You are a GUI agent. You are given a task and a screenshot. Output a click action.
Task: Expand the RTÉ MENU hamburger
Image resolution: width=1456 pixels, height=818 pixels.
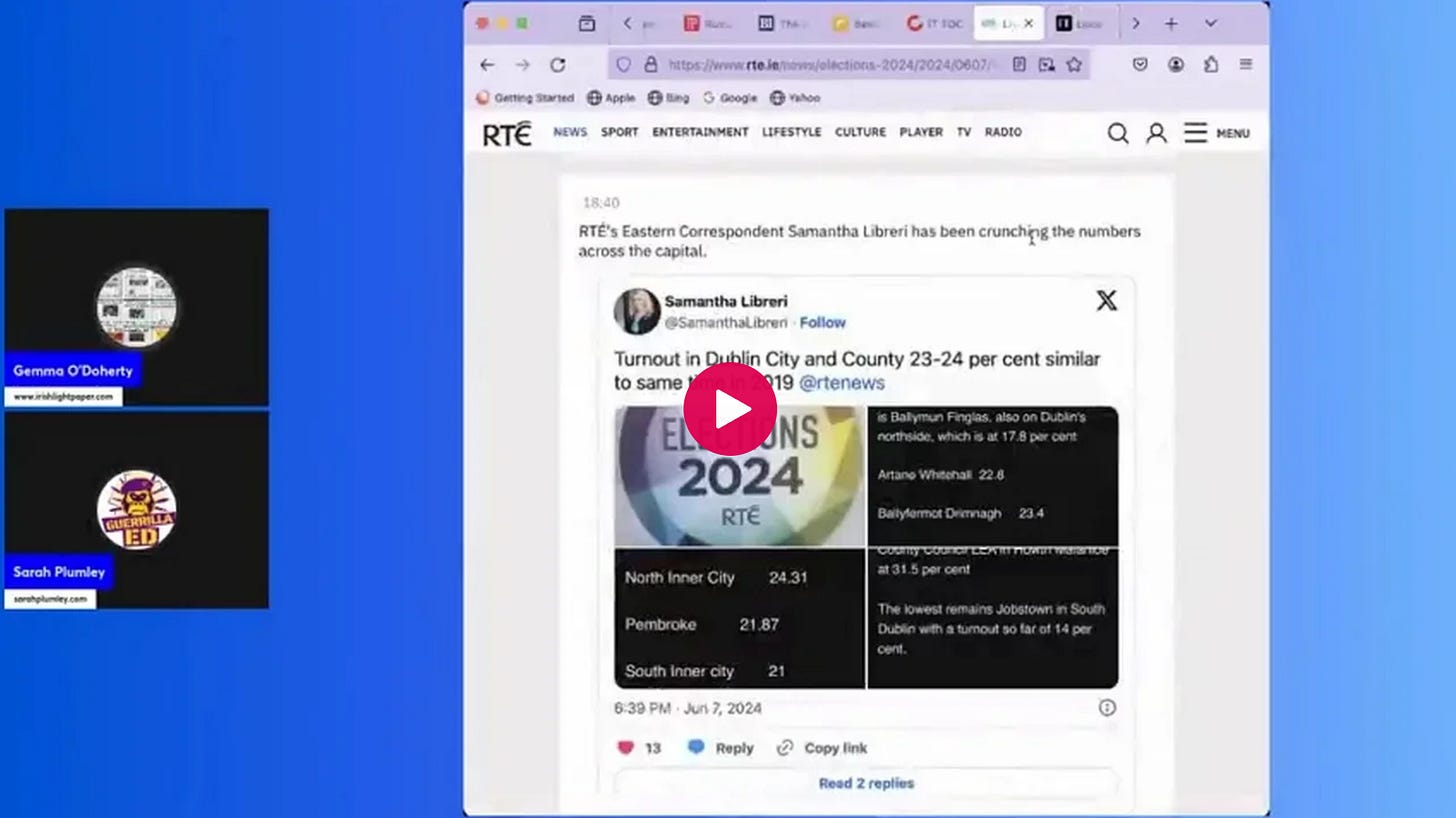1217,133
